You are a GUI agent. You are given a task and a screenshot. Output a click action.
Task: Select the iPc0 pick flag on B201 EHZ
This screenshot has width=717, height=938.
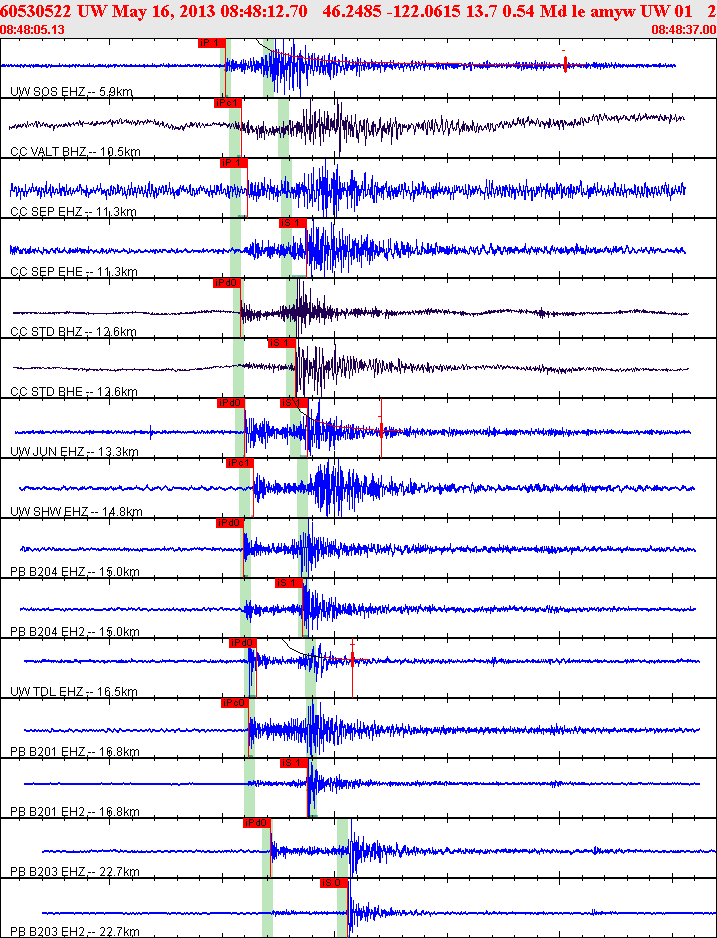(234, 703)
